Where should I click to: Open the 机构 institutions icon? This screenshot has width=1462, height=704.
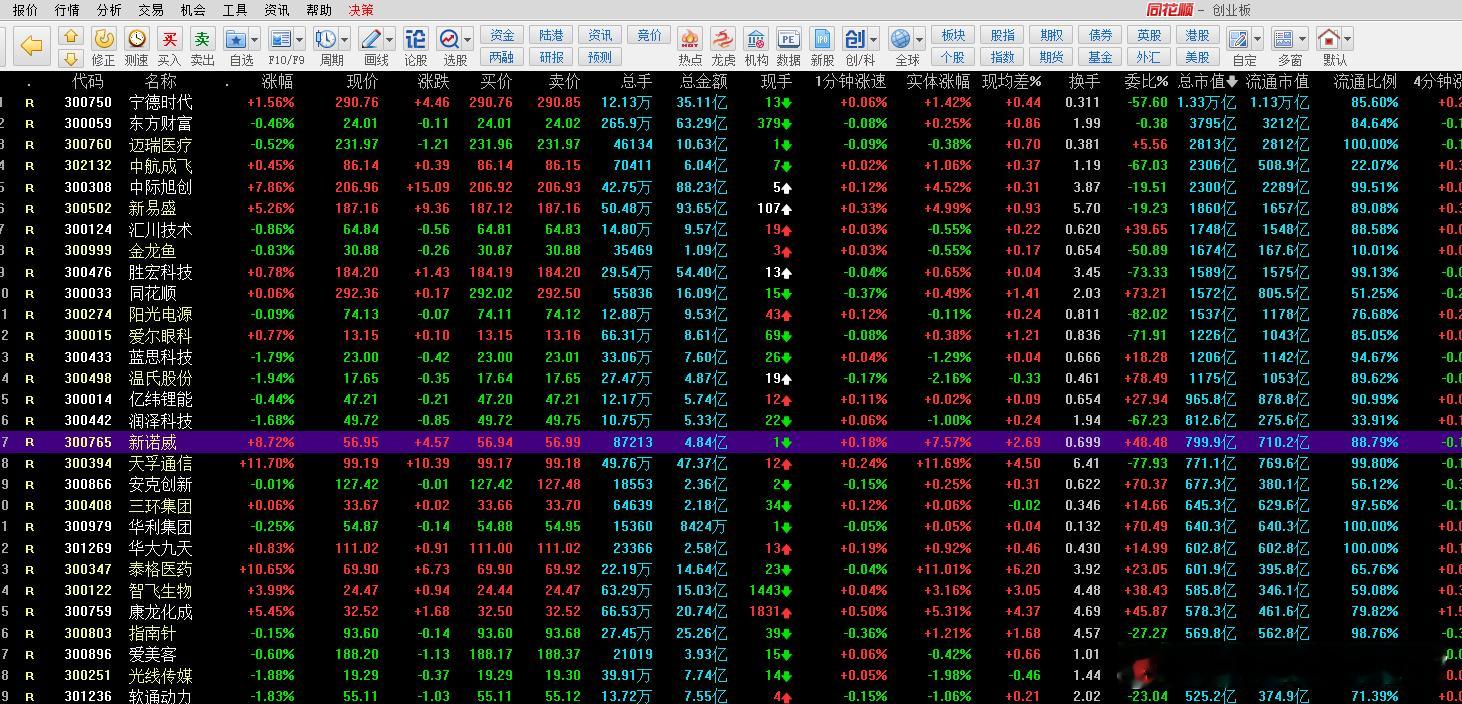pos(756,39)
